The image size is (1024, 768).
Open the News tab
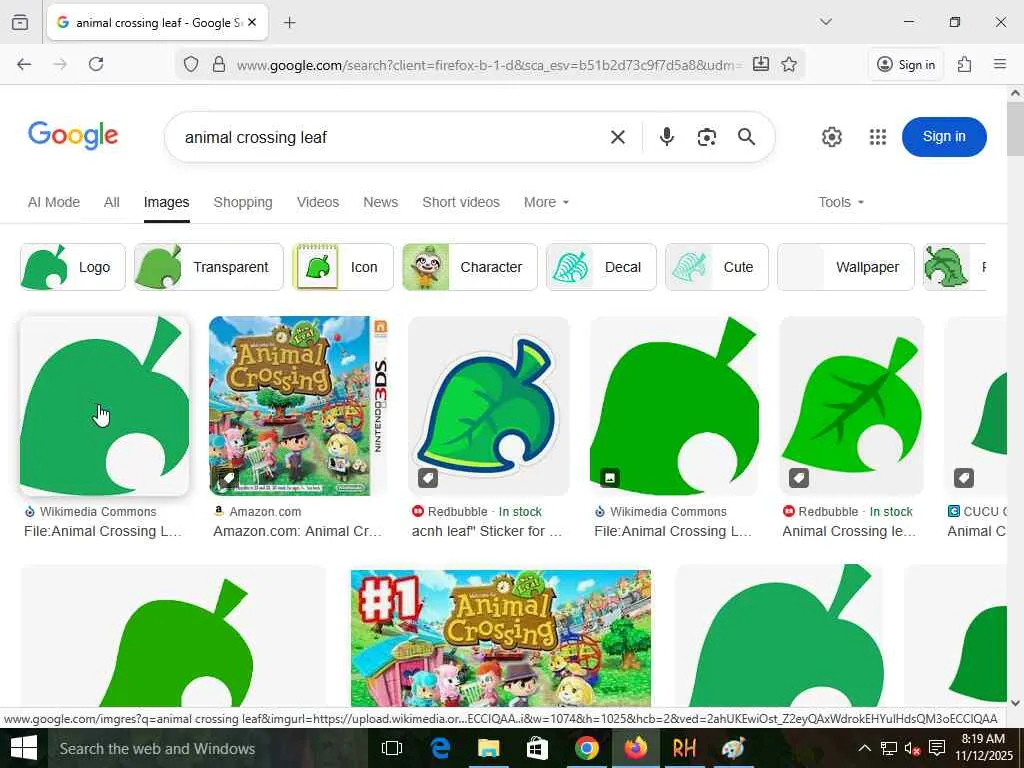point(381,202)
